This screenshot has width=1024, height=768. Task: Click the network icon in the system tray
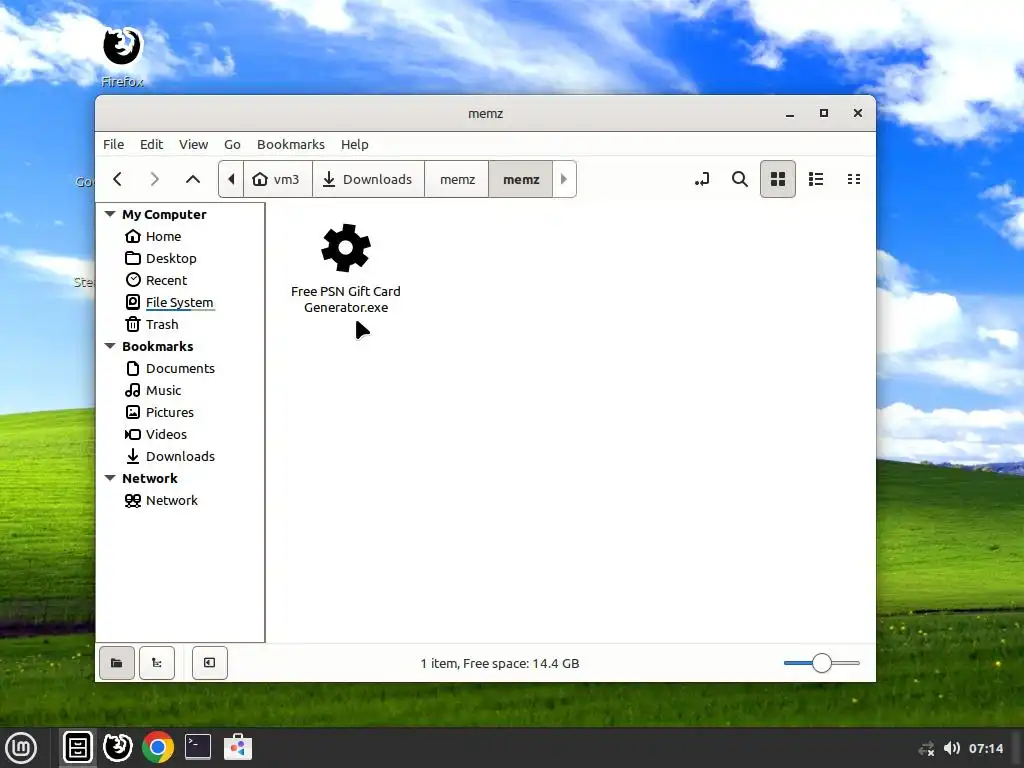[926, 748]
